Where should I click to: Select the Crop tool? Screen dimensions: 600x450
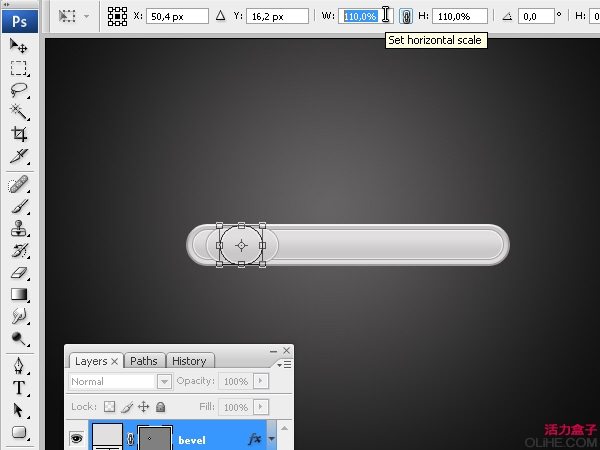[18, 134]
